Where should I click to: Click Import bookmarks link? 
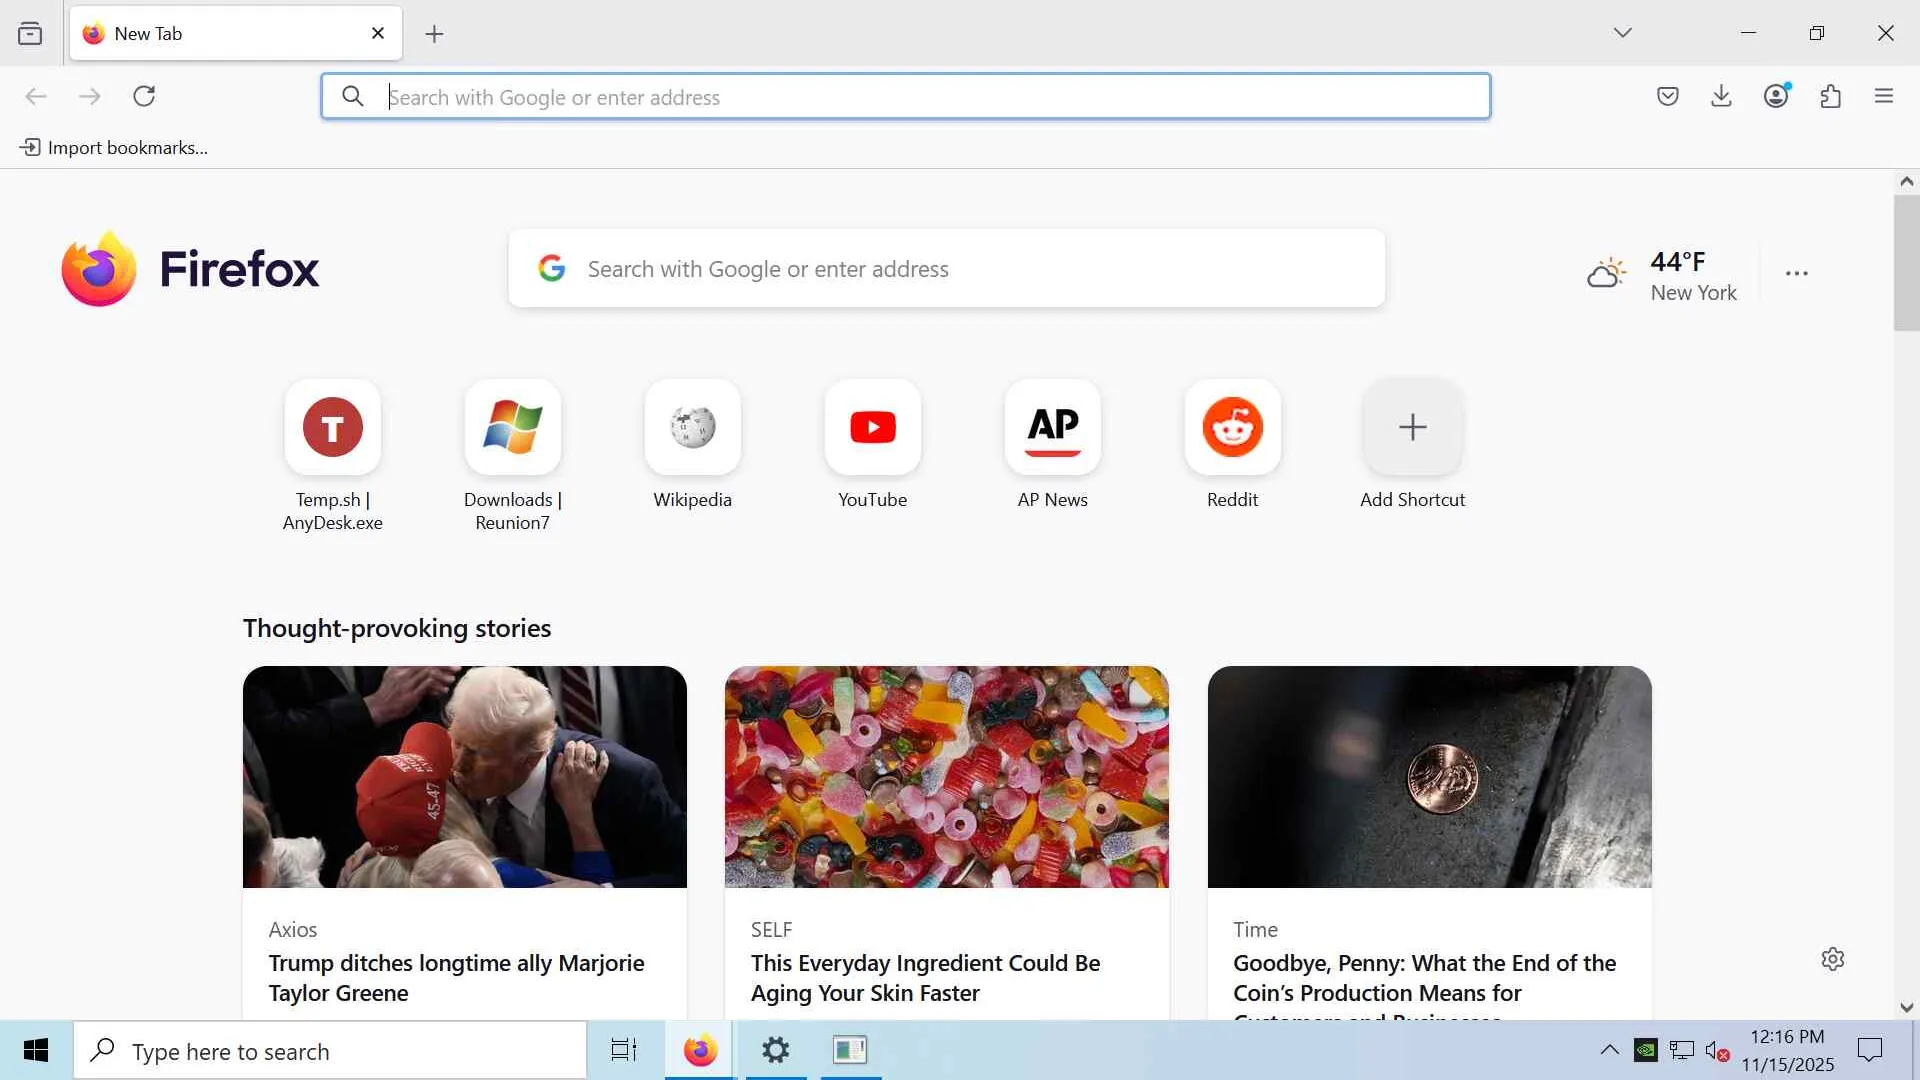pos(114,148)
